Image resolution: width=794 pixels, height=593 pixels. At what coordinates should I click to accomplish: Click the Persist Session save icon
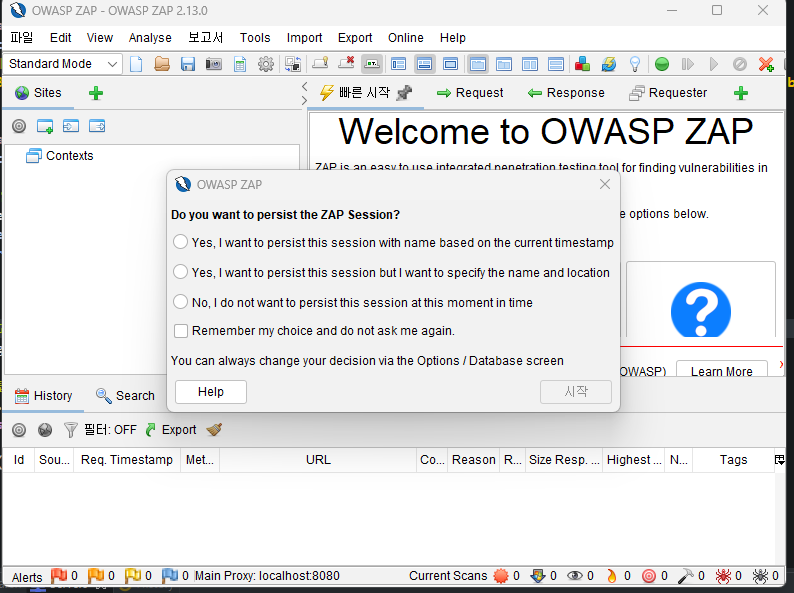pyautogui.click(x=188, y=64)
